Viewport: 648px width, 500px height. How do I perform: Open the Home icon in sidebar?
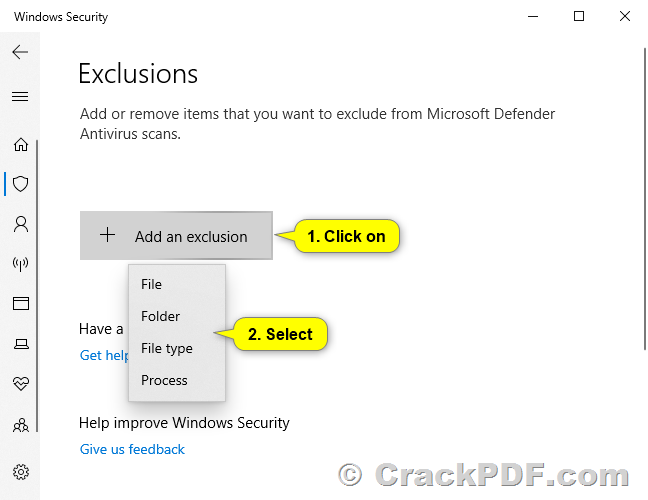[21, 144]
